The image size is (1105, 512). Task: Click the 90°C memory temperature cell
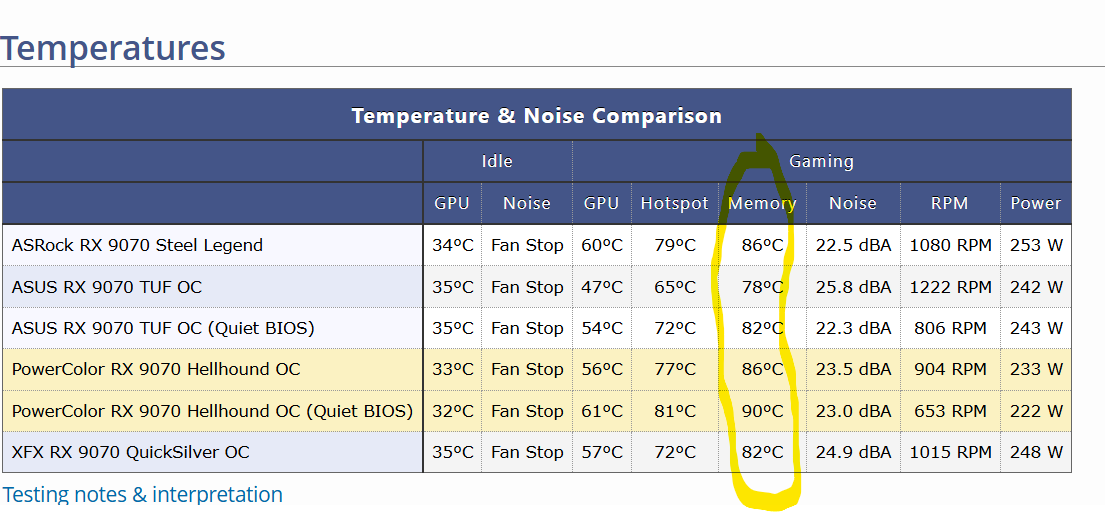pyautogui.click(x=763, y=411)
